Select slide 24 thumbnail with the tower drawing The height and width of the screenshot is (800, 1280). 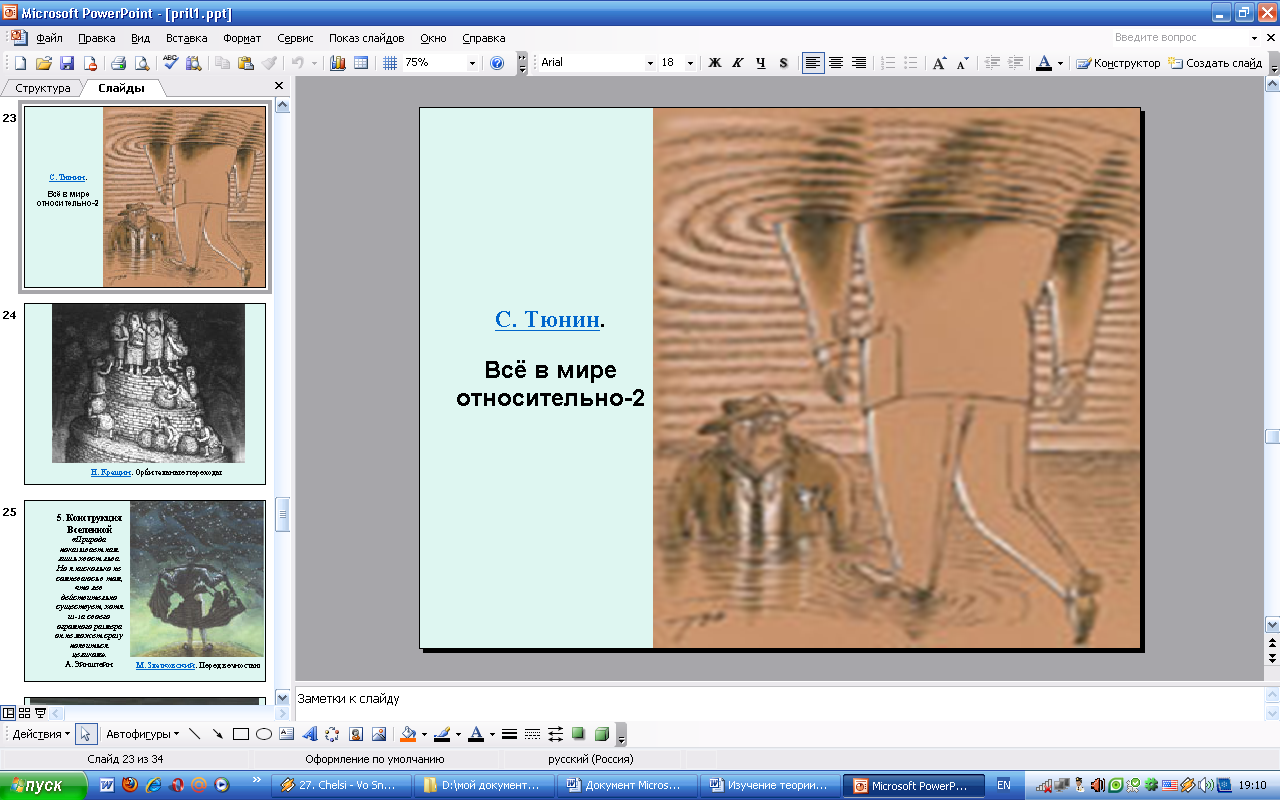(145, 394)
